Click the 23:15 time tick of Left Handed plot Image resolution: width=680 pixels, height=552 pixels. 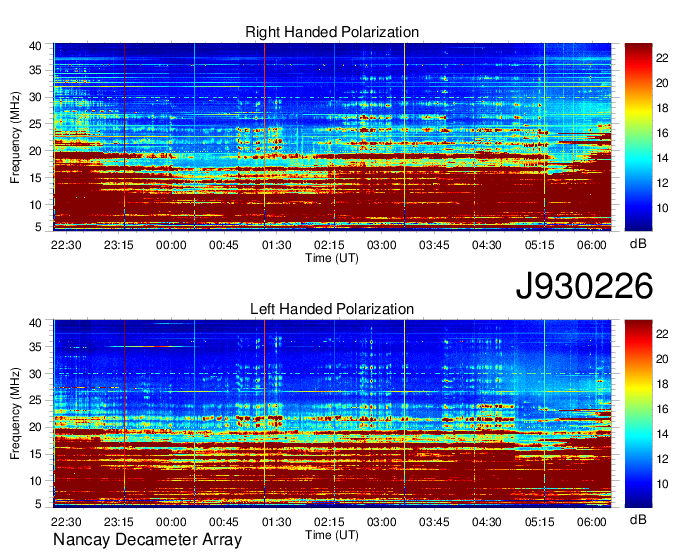[x=118, y=522]
